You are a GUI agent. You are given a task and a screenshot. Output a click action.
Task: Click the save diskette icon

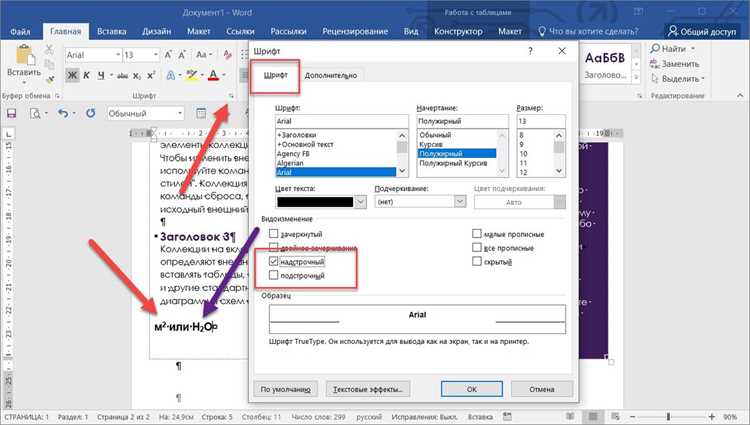(x=11, y=113)
